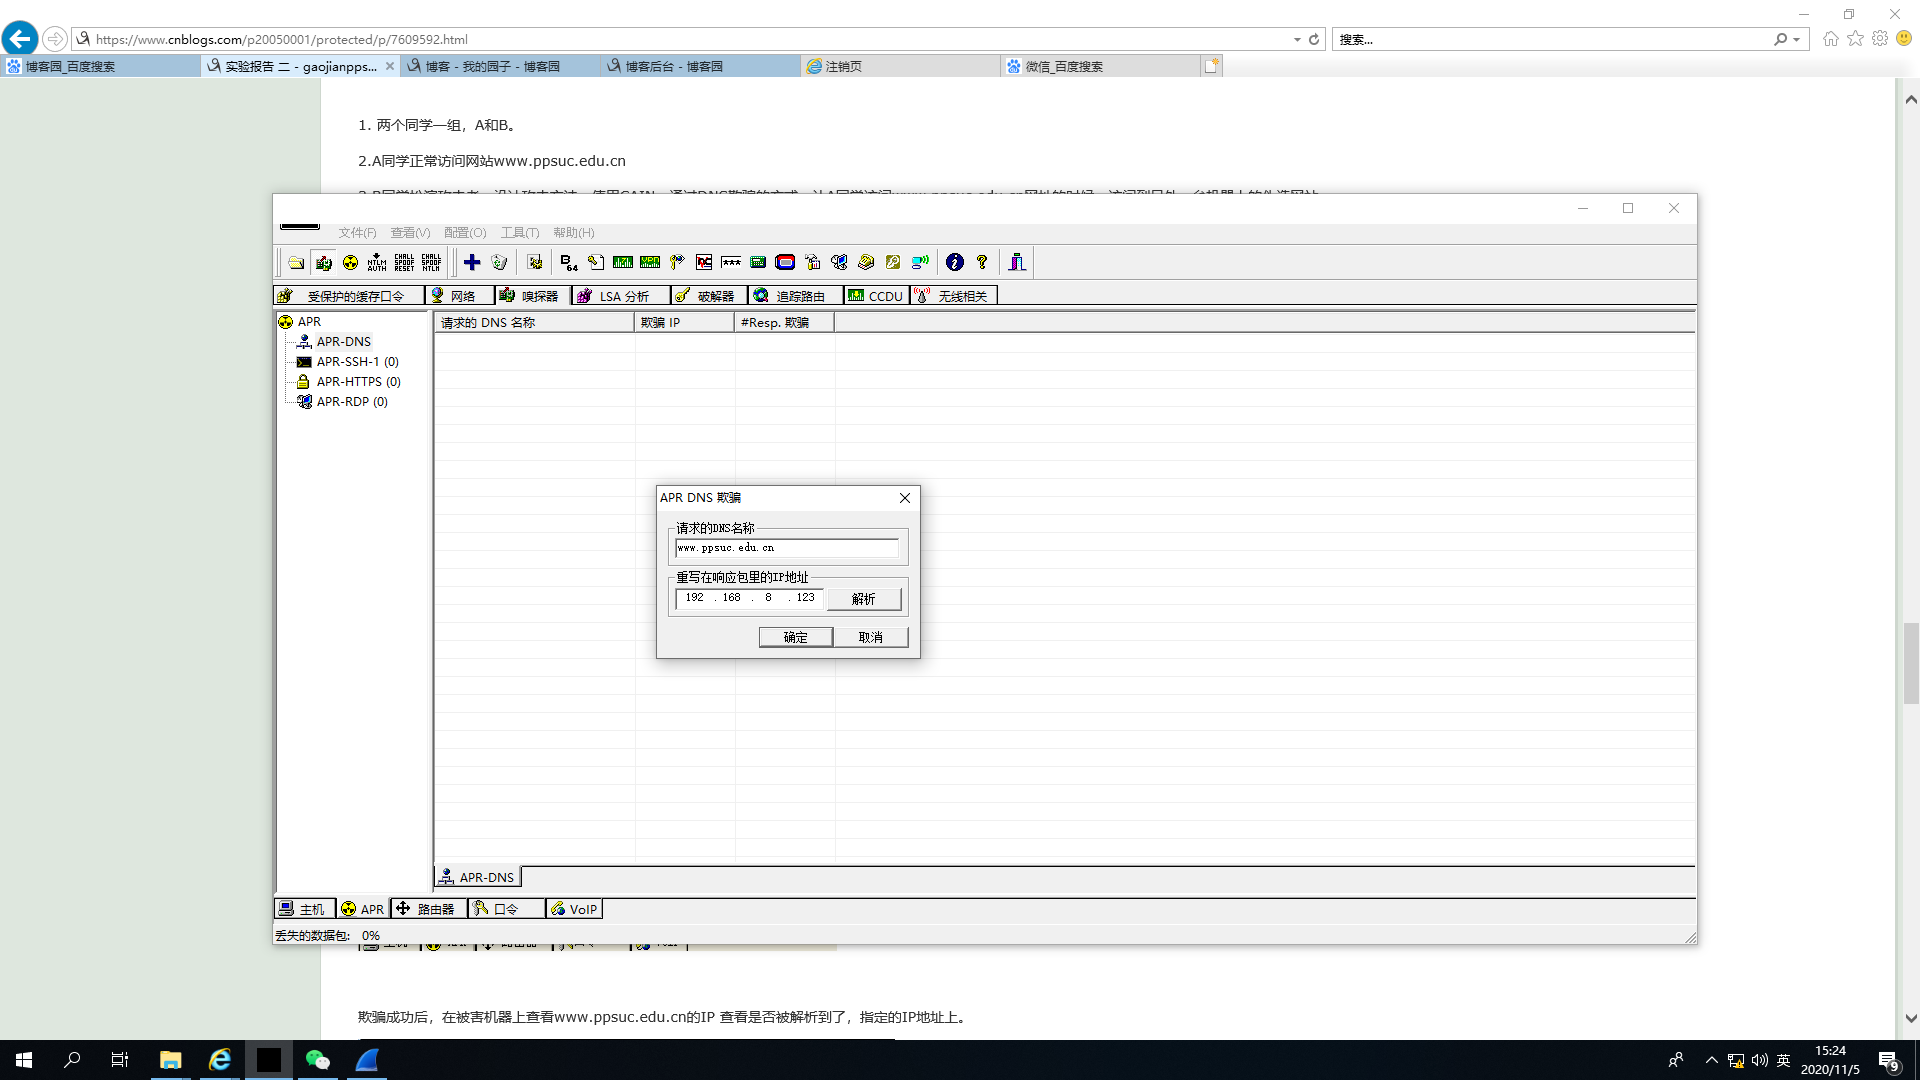This screenshot has width=1920, height=1080.
Task: Toggle the Start/Stop APR radiation icon
Action: (x=350, y=262)
